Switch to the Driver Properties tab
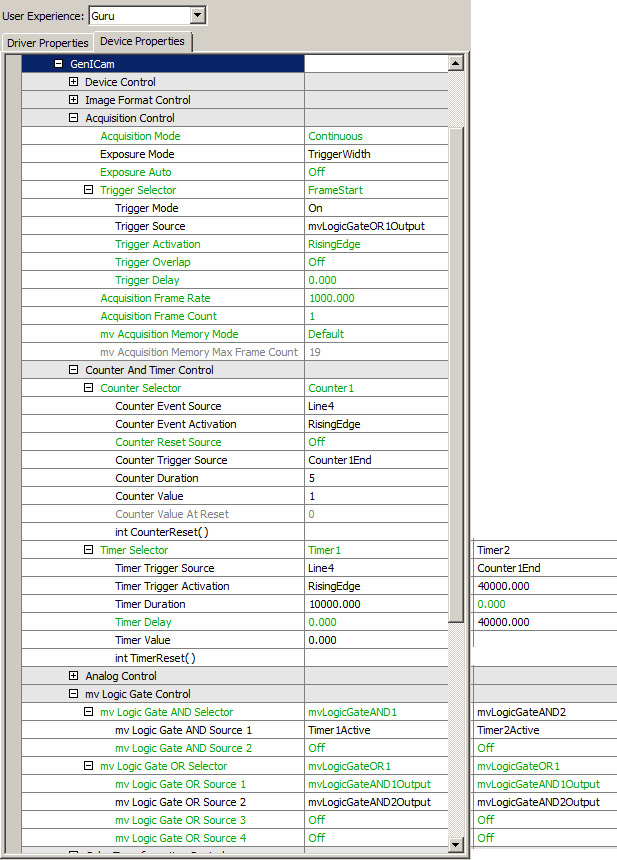The height and width of the screenshot is (860, 617). tap(47, 43)
